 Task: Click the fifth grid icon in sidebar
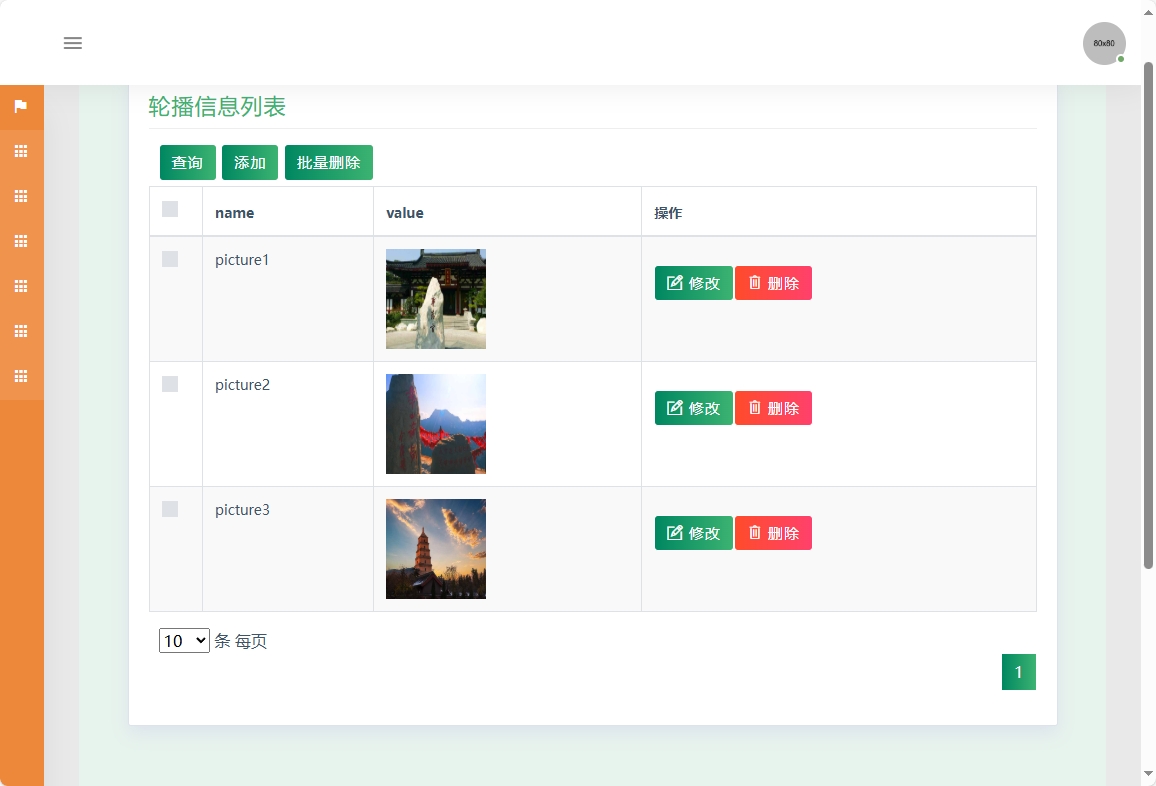point(21,331)
